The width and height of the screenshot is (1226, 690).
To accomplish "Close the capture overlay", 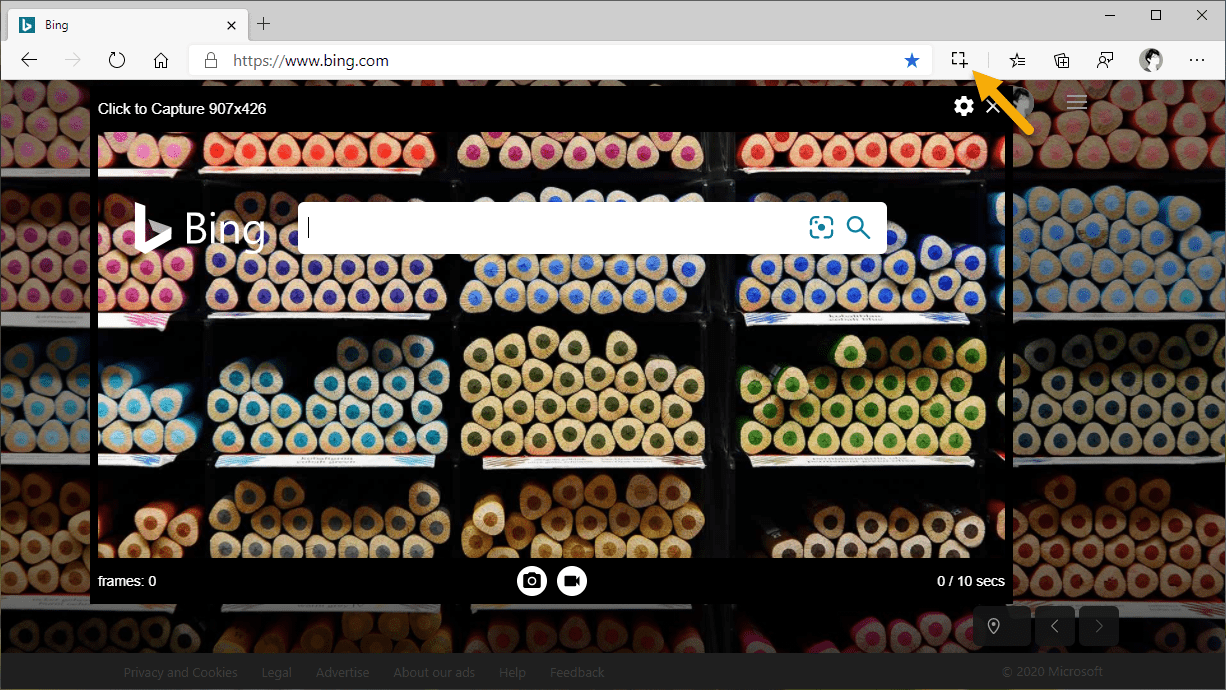I will click(x=992, y=107).
